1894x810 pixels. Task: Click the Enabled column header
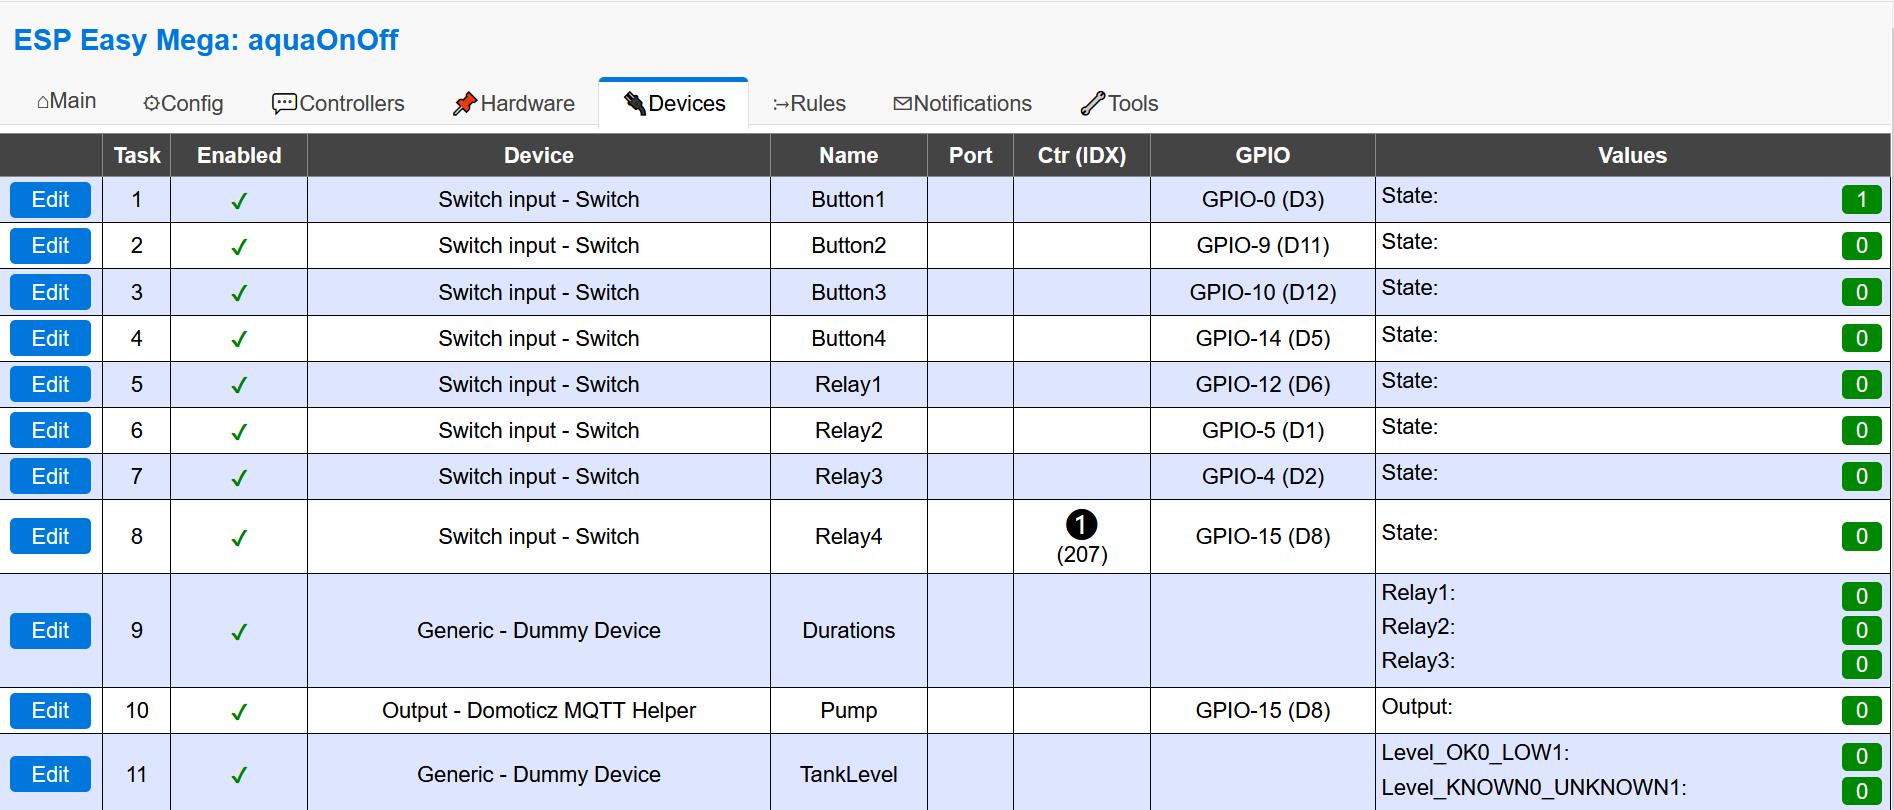click(x=239, y=156)
